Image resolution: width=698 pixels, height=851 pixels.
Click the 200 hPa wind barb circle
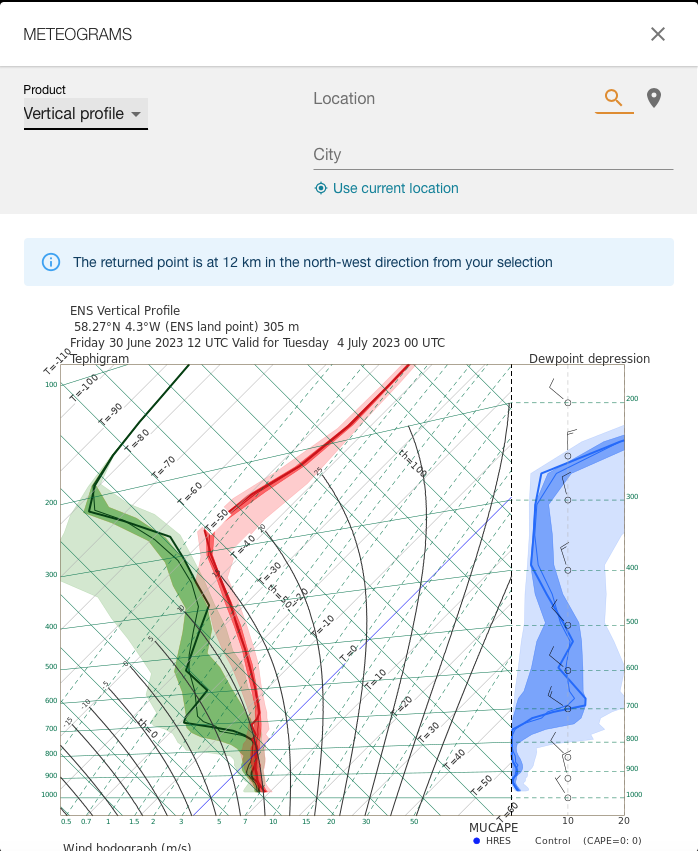[x=568, y=403]
